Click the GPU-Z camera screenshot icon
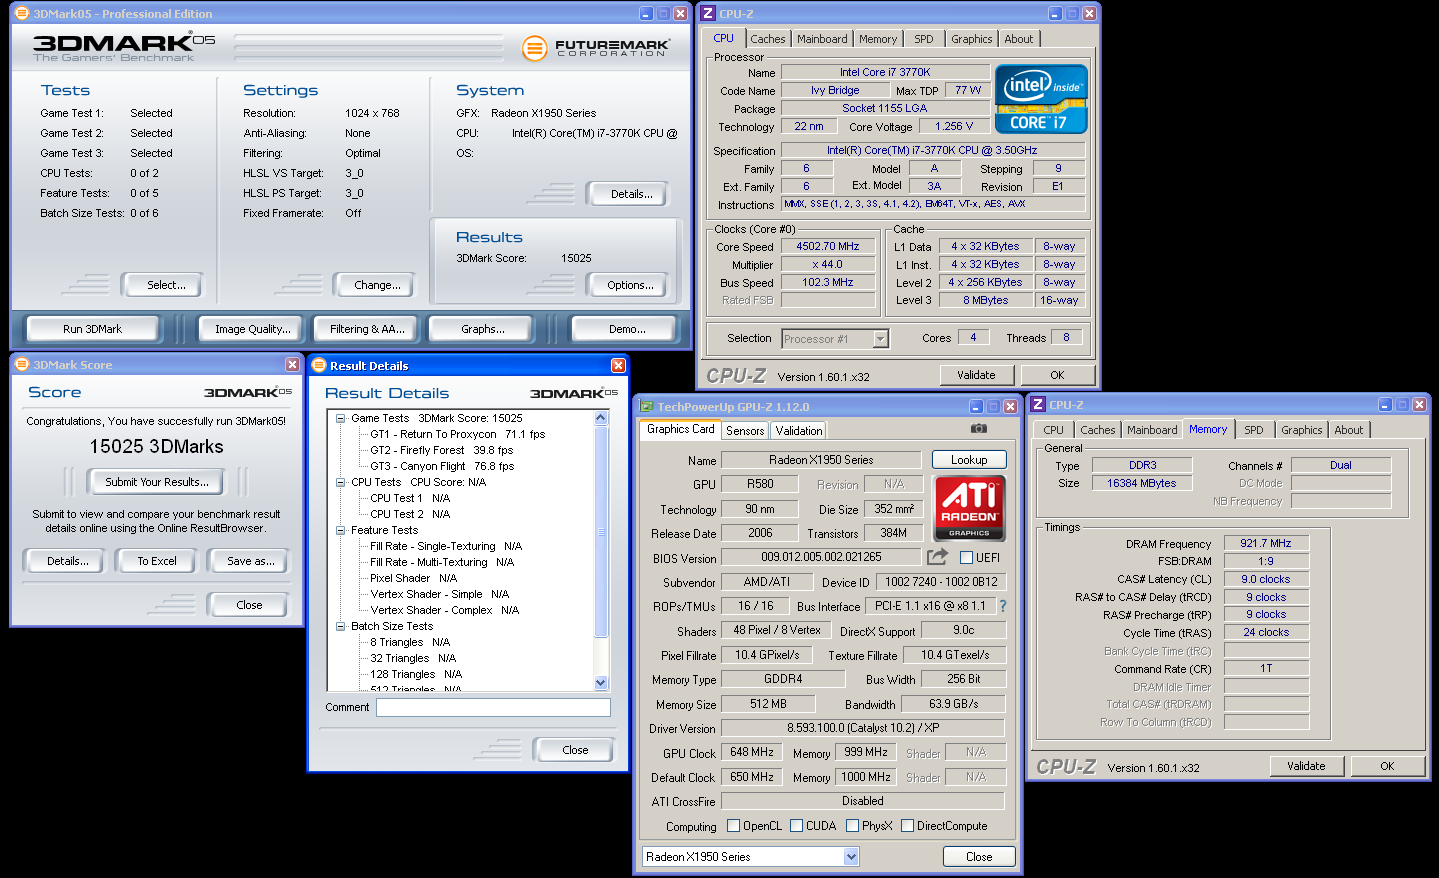Image resolution: width=1439 pixels, height=878 pixels. tap(979, 428)
